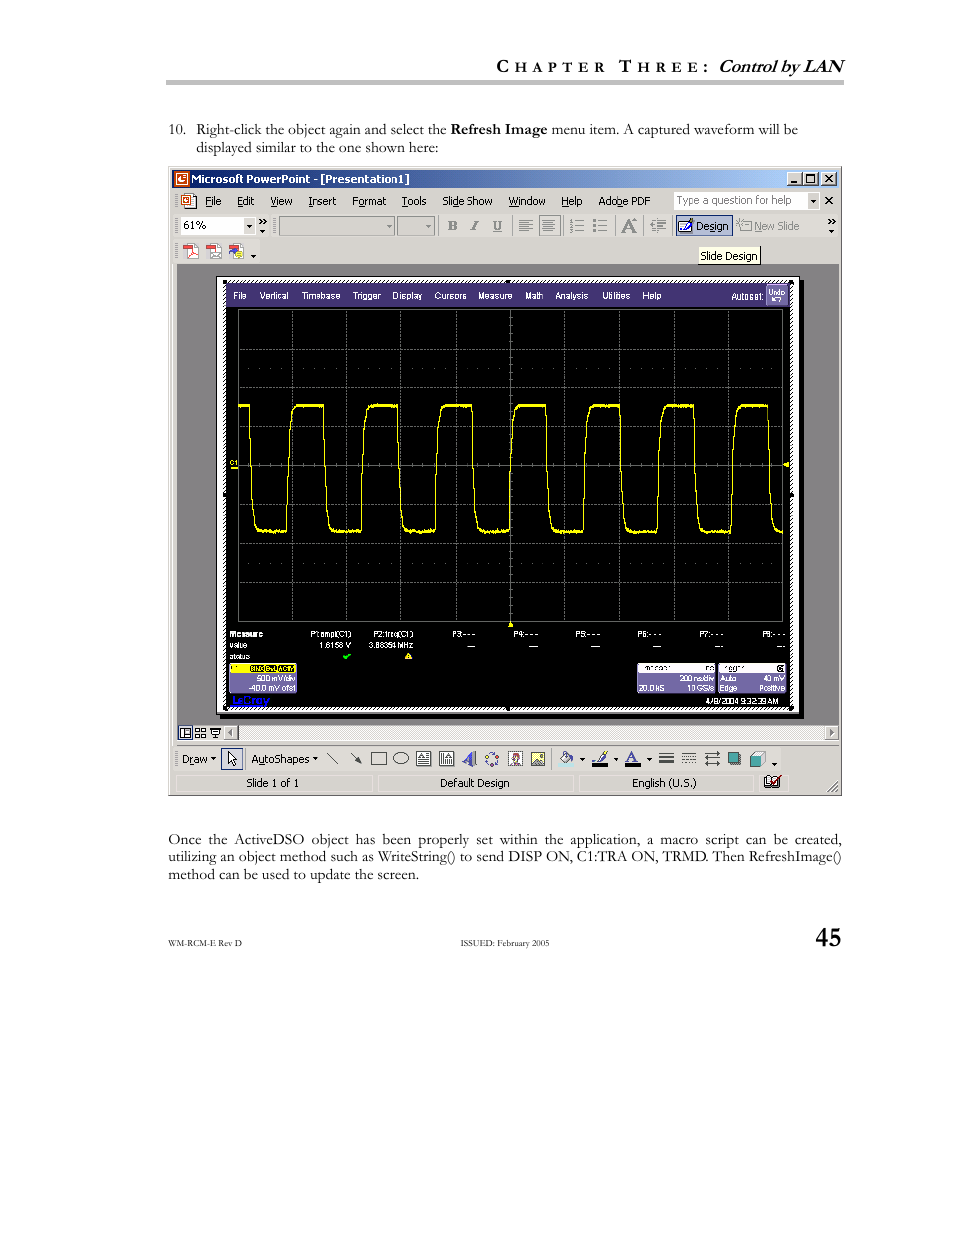Expand the Draw menu
954x1235 pixels.
pos(198,759)
